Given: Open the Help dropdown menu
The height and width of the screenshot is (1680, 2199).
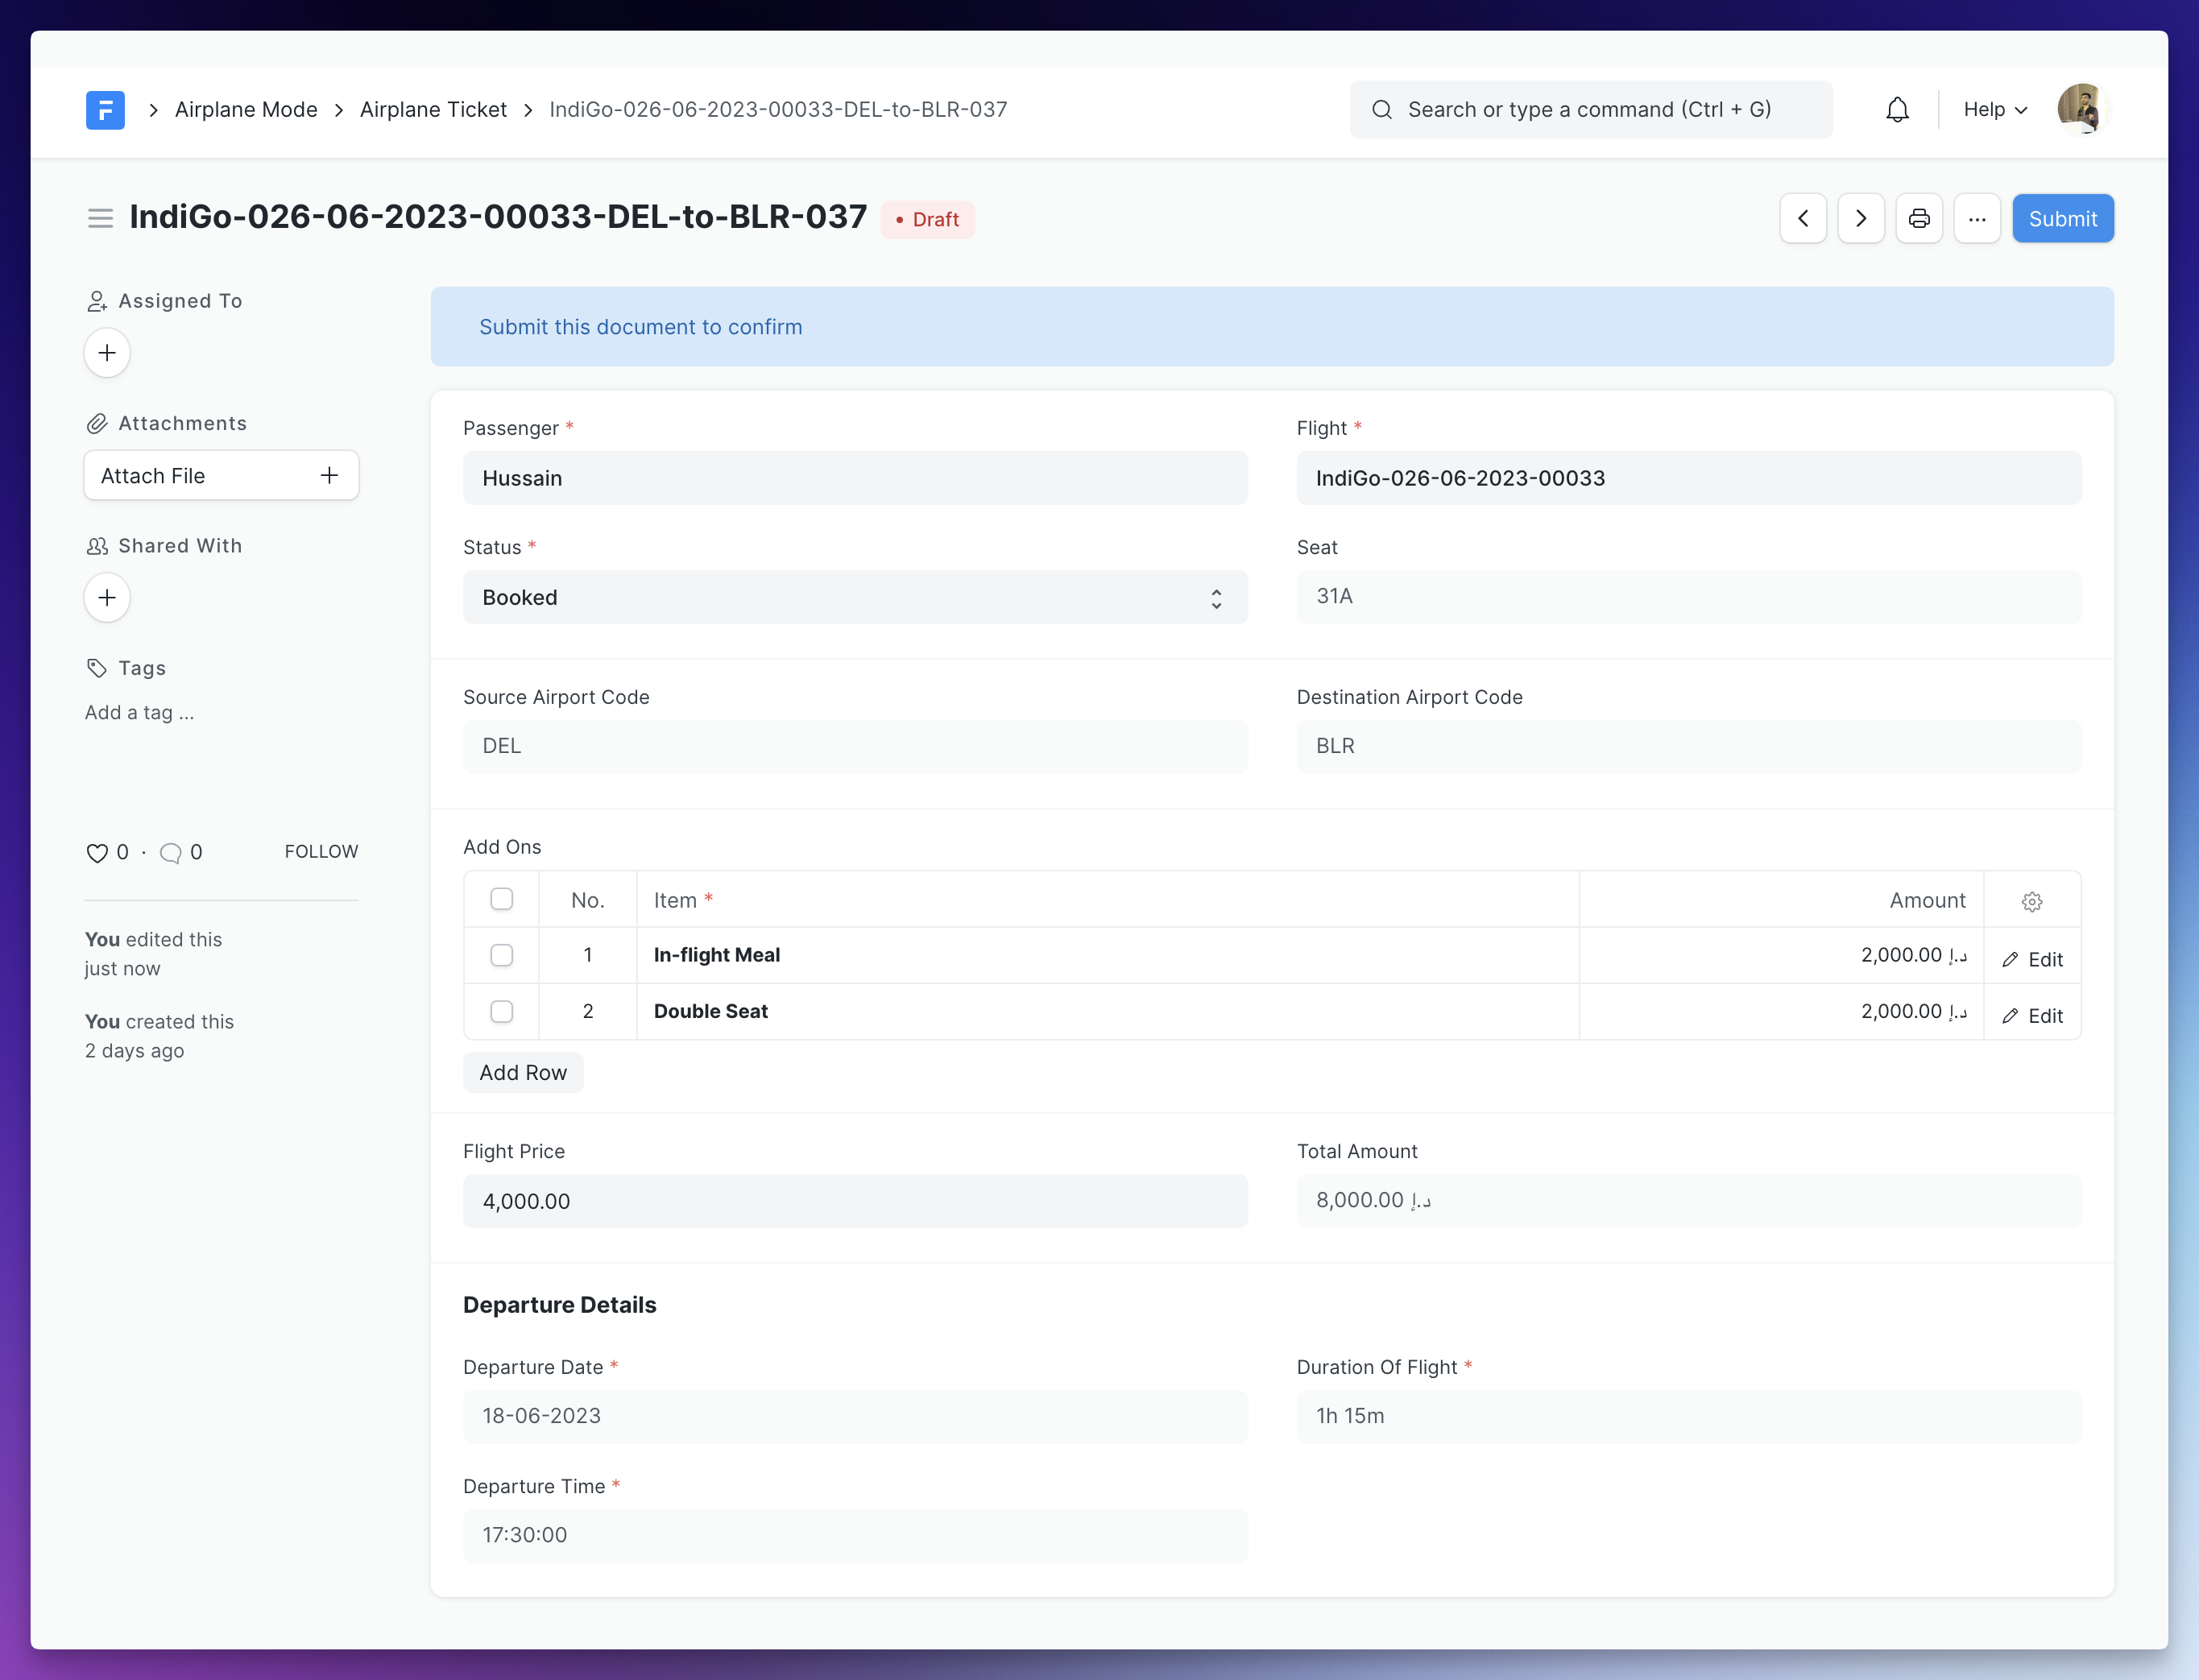Looking at the screenshot, I should click(x=1996, y=110).
